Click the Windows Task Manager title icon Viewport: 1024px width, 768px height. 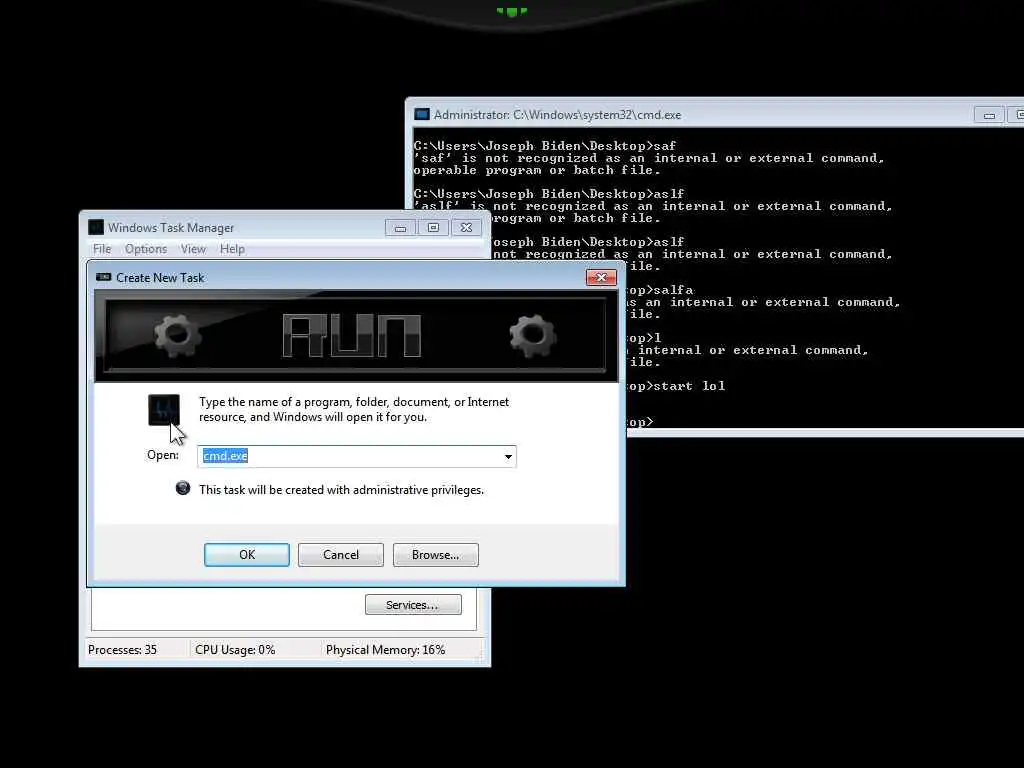pyautogui.click(x=96, y=227)
